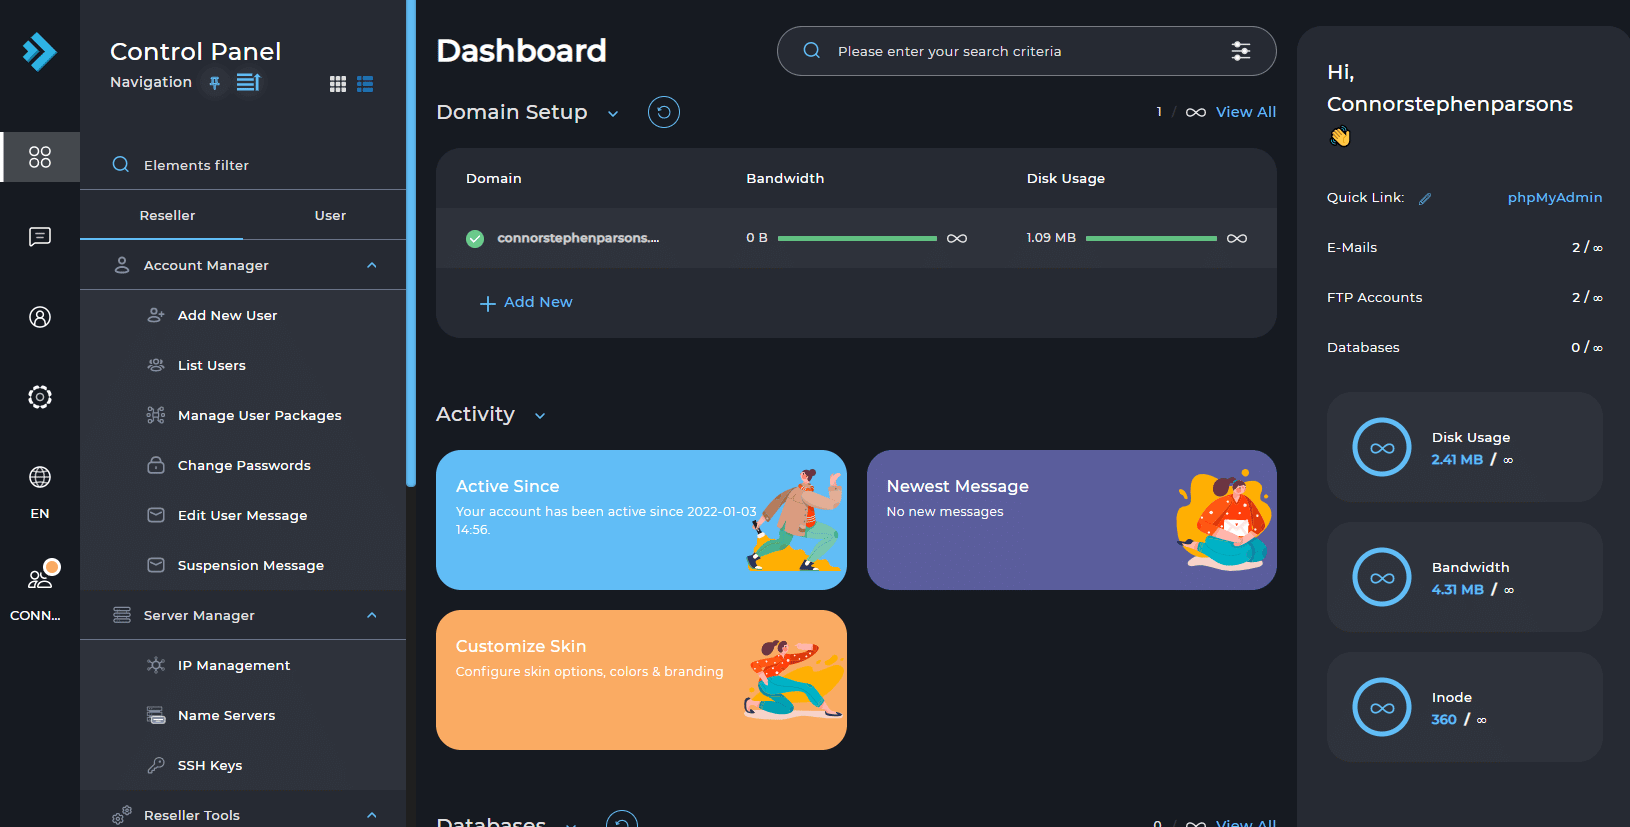Screen dimensions: 1630x827
Task: Click the Bandwidth infinity gauge
Action: (1382, 577)
